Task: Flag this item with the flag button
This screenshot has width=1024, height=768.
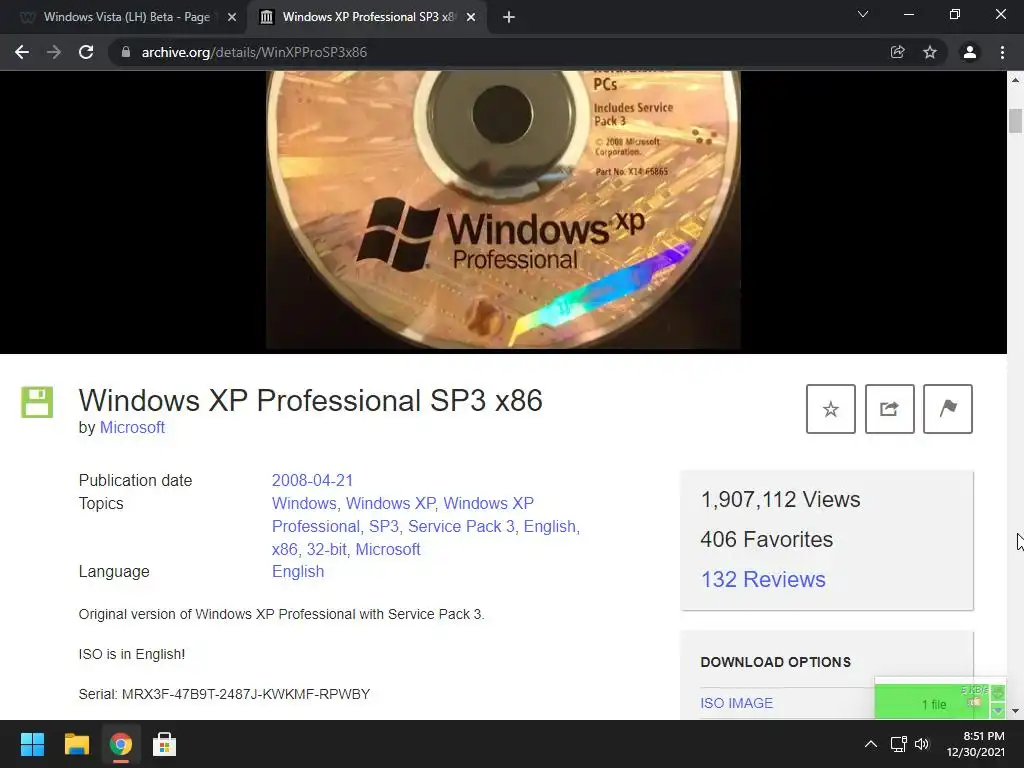Action: point(948,409)
